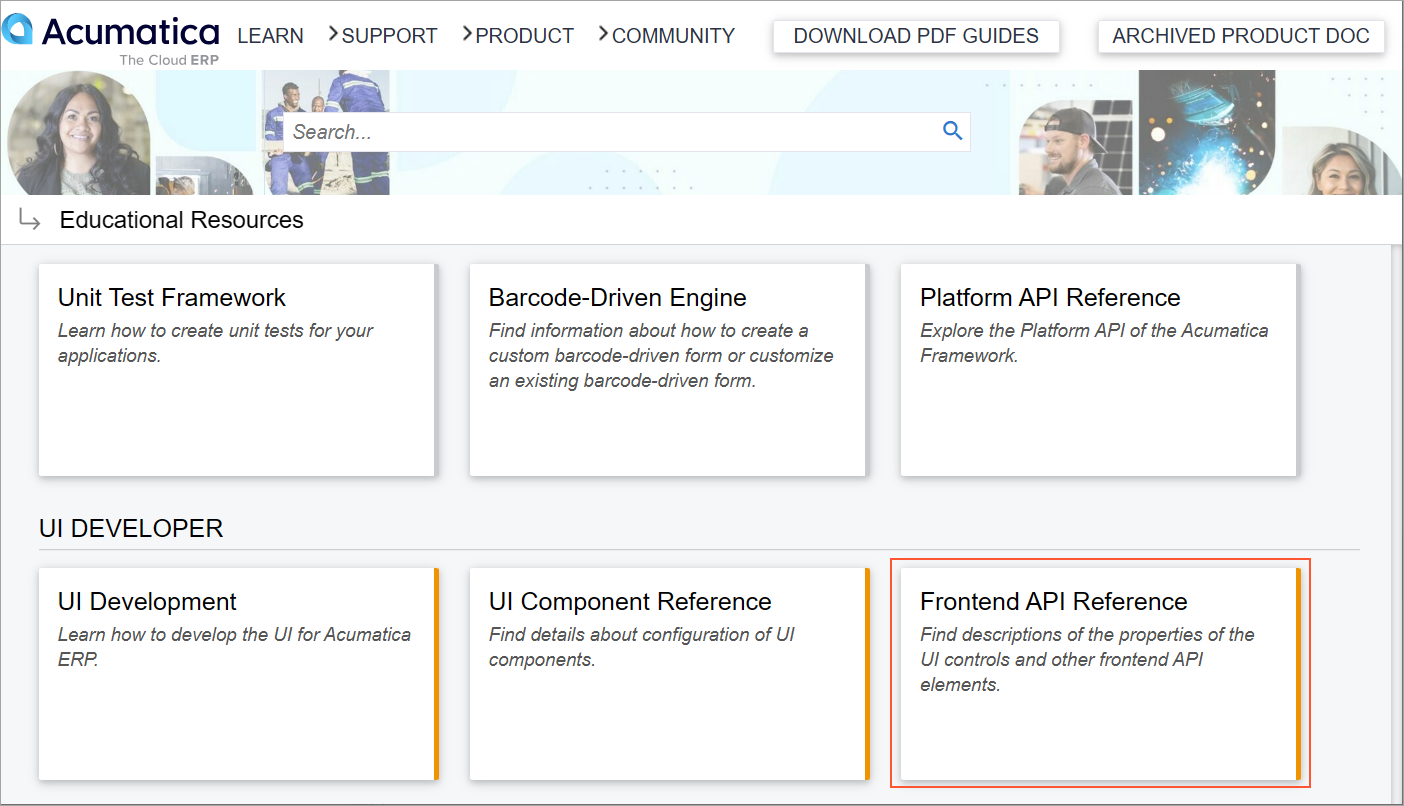The width and height of the screenshot is (1404, 806).
Task: Click the Archived Product Doc button
Action: pos(1241,37)
